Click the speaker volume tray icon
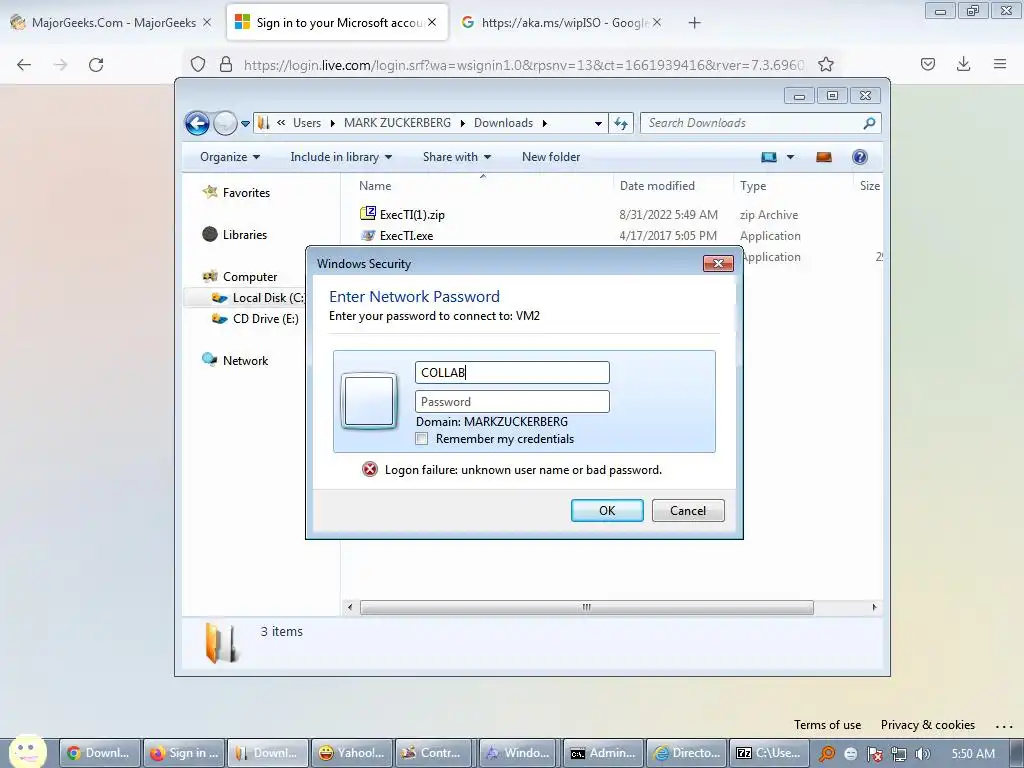Screen dimensions: 1024x768 [x=923, y=754]
